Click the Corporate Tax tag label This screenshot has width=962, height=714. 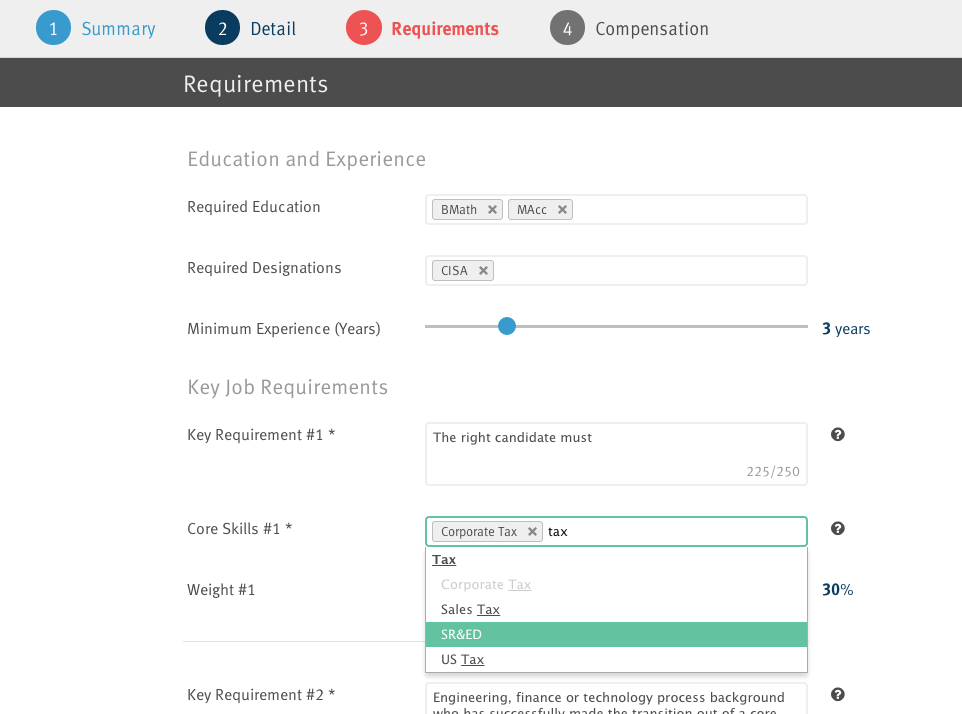pyautogui.click(x=479, y=532)
